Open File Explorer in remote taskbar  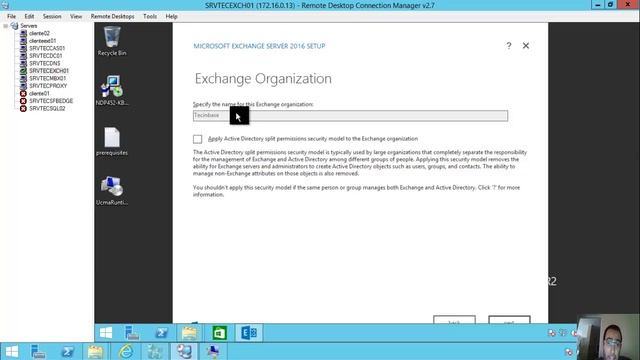[189, 333]
